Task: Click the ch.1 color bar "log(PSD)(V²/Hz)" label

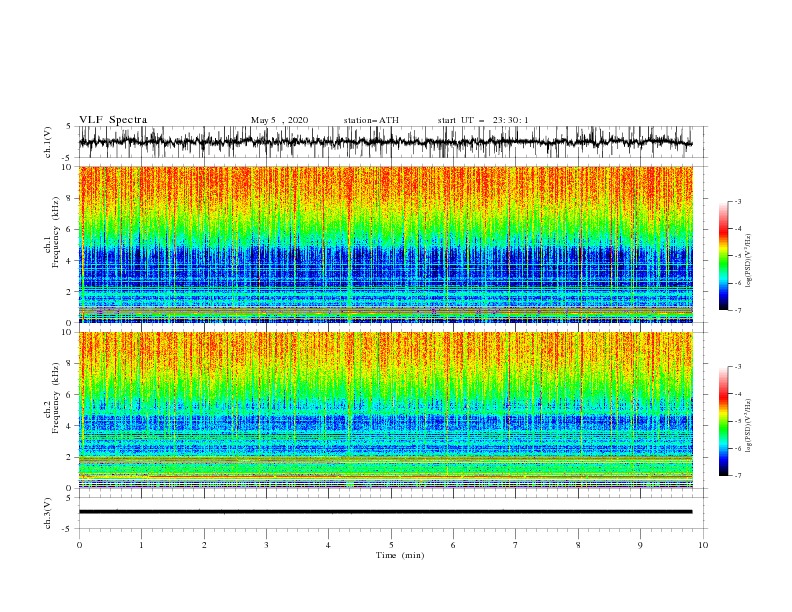Action: (x=749, y=261)
